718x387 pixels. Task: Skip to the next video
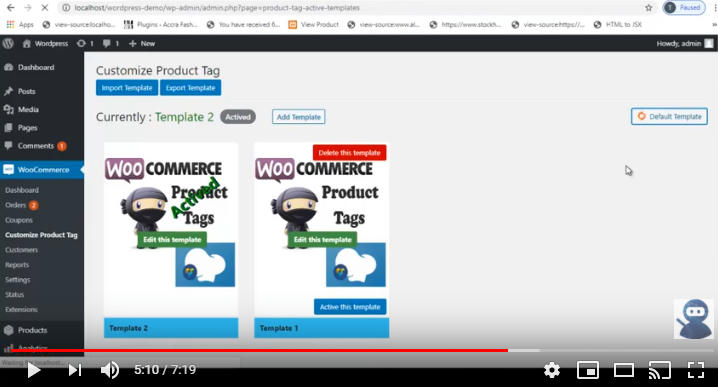pos(75,370)
